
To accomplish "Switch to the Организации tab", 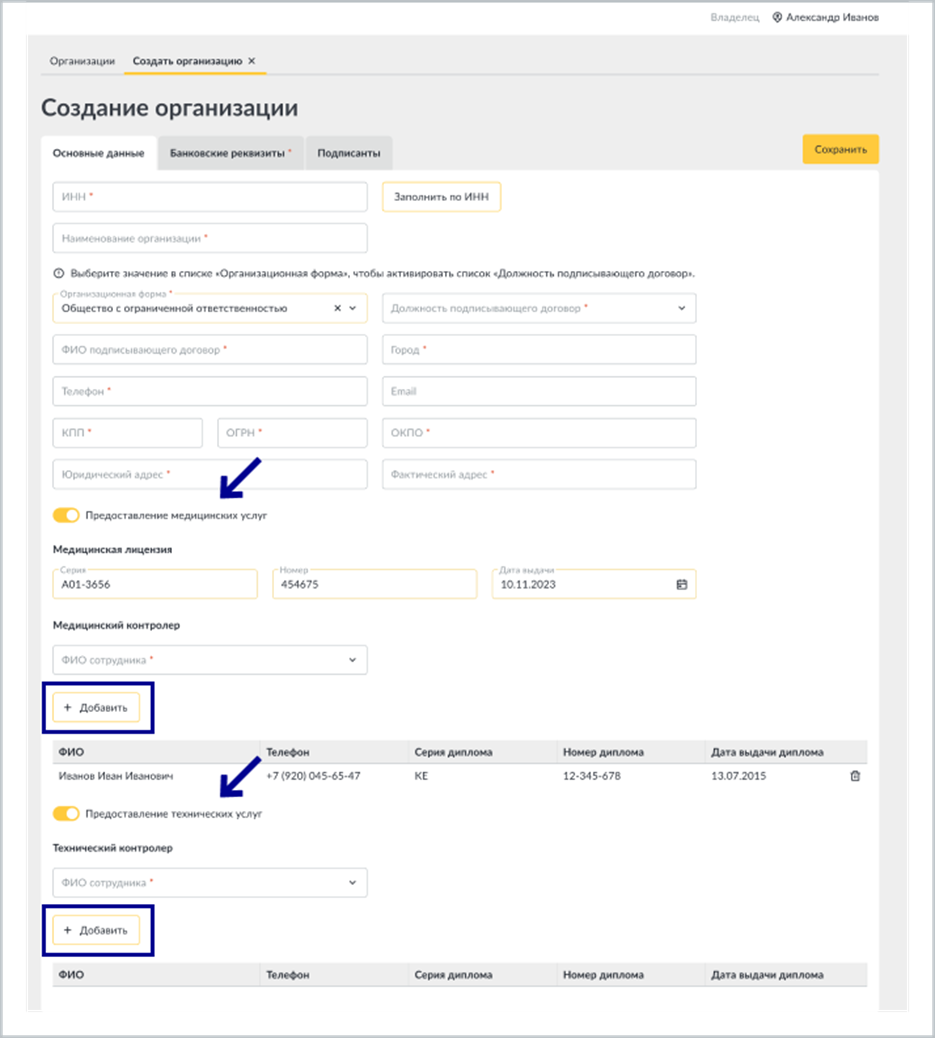I will tap(82, 61).
